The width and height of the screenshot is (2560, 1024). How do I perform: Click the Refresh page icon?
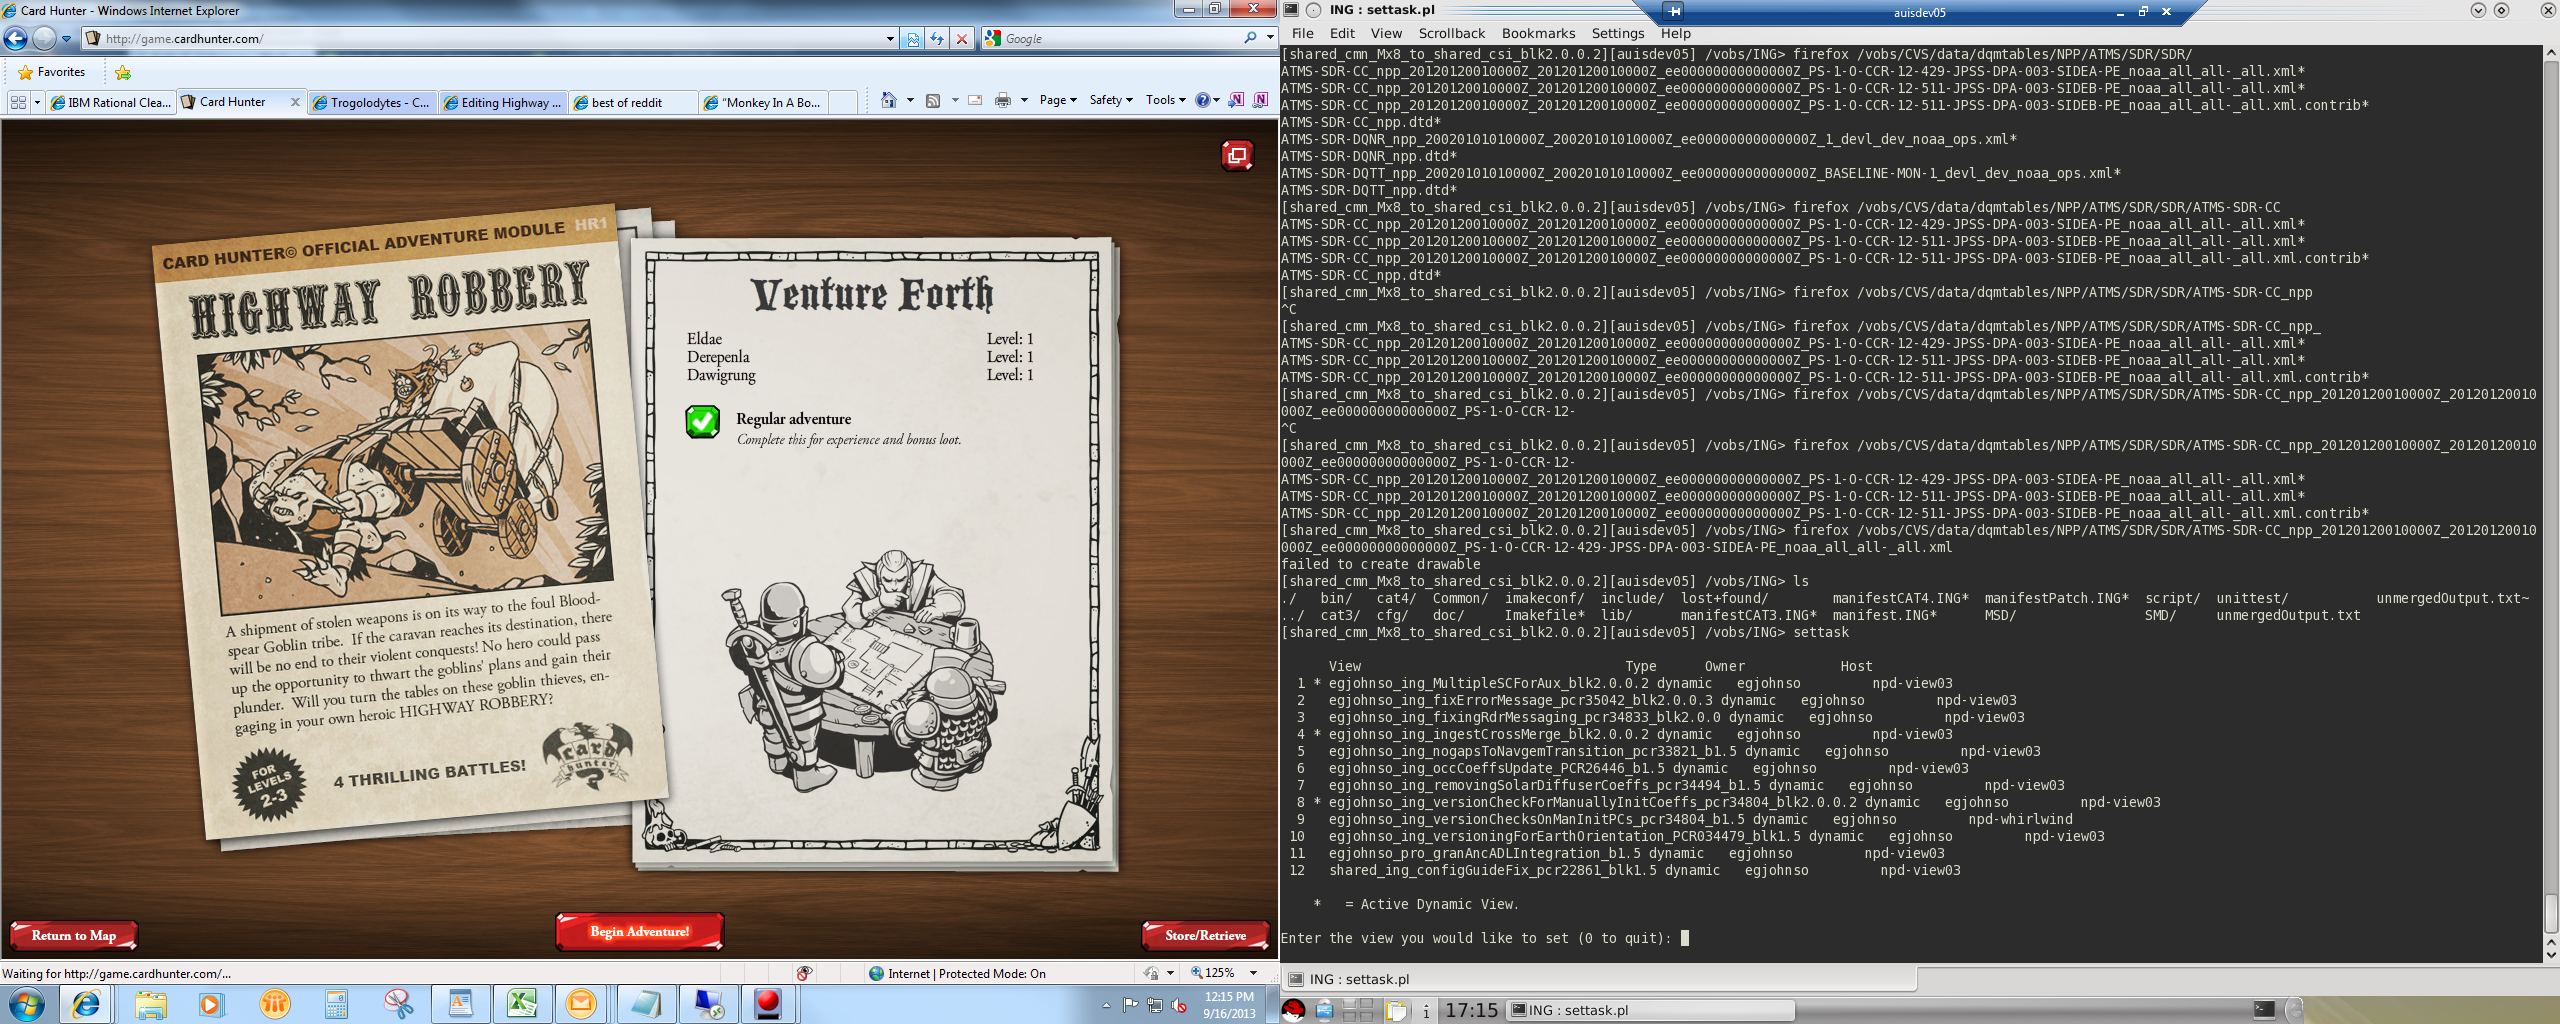click(937, 38)
